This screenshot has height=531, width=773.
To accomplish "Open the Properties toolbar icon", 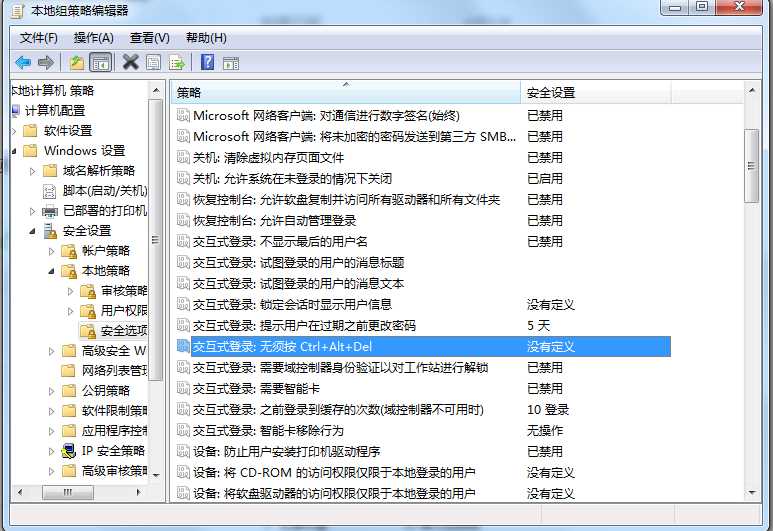I will 153,63.
